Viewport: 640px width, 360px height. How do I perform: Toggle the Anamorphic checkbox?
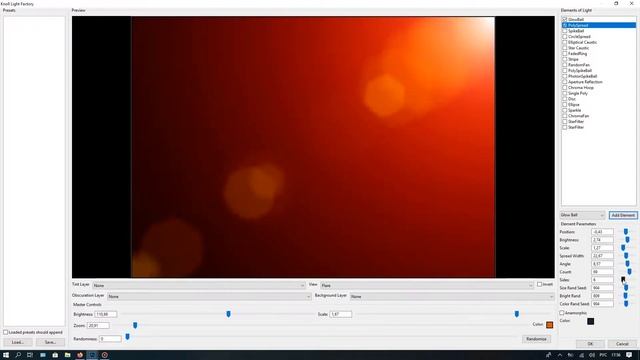(x=562, y=313)
